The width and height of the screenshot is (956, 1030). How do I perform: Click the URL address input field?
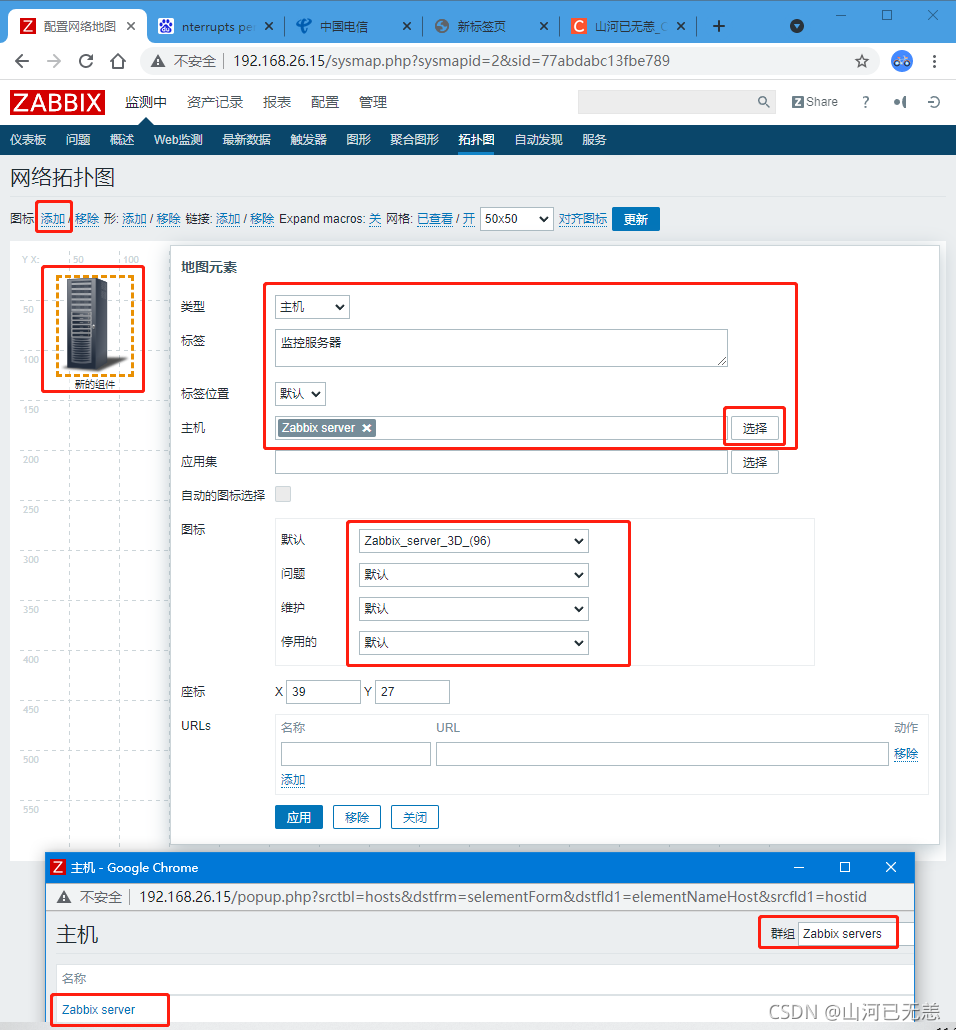[x=662, y=754]
